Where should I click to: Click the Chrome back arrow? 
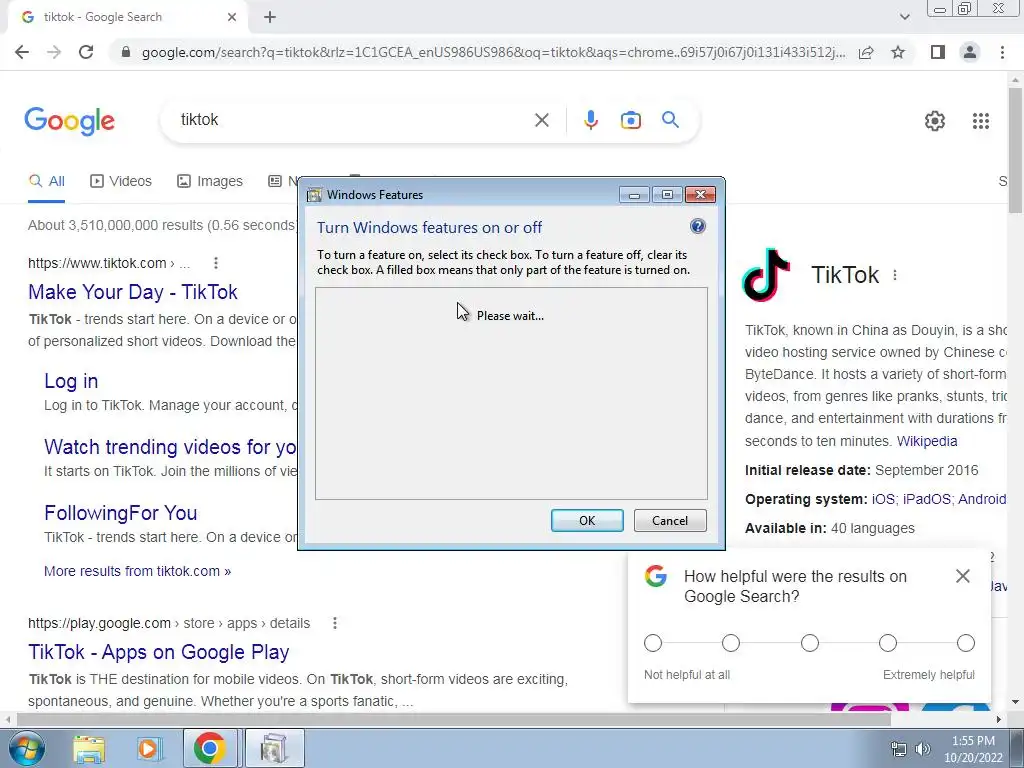pos(22,52)
